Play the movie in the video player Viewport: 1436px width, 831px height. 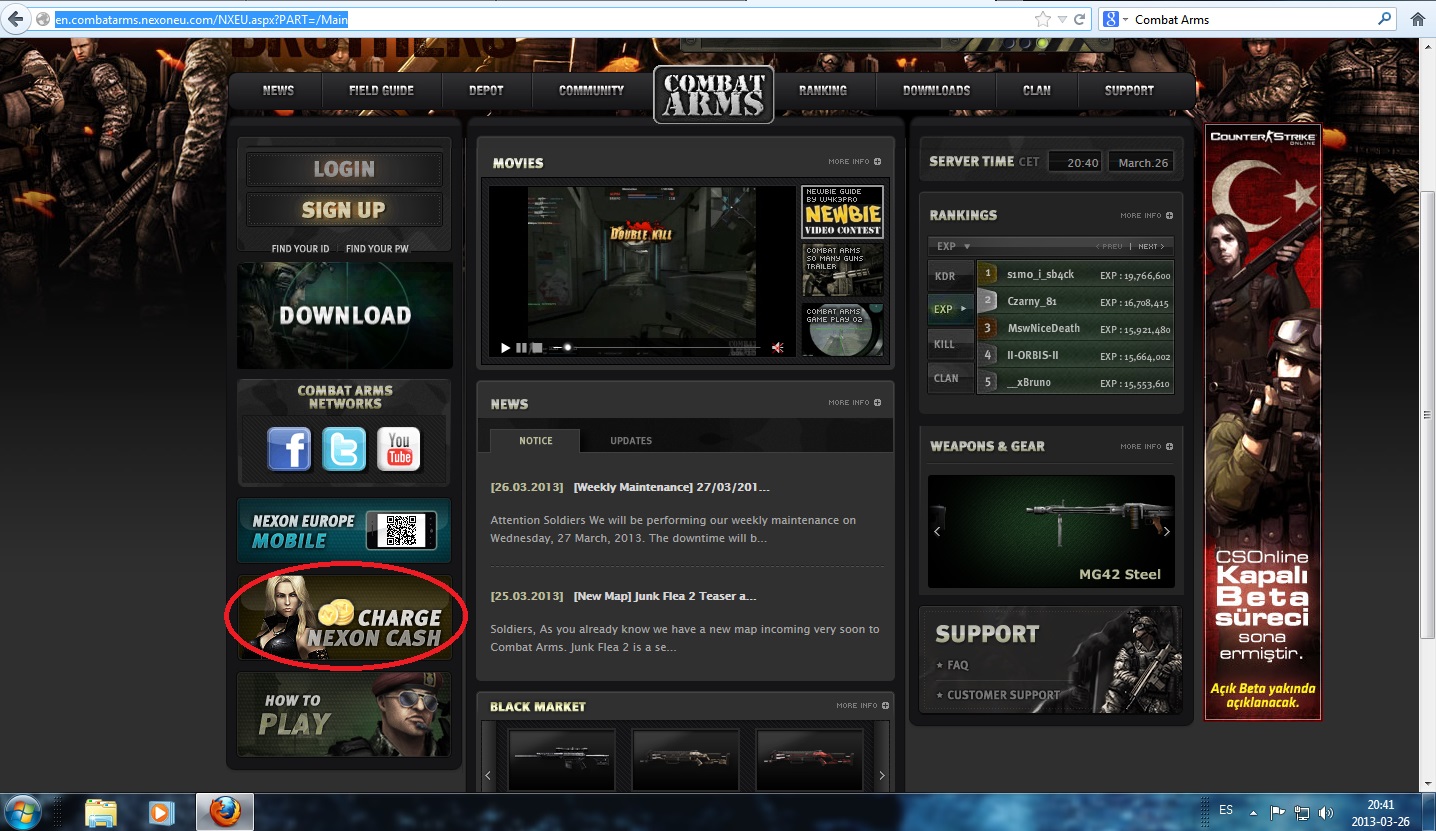[505, 348]
